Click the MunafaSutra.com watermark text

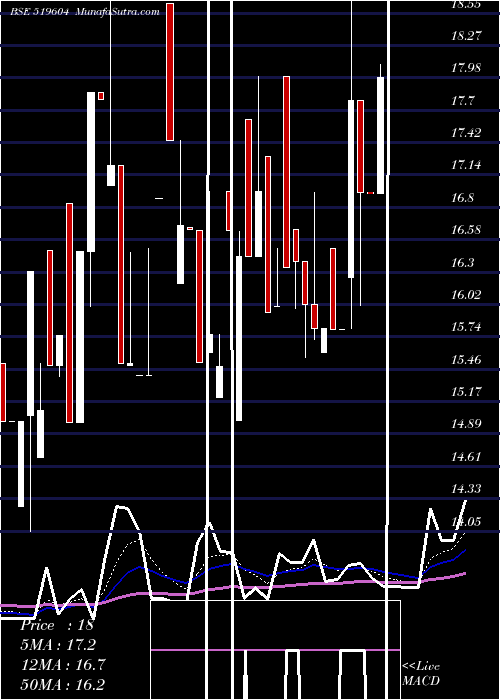tap(118, 12)
